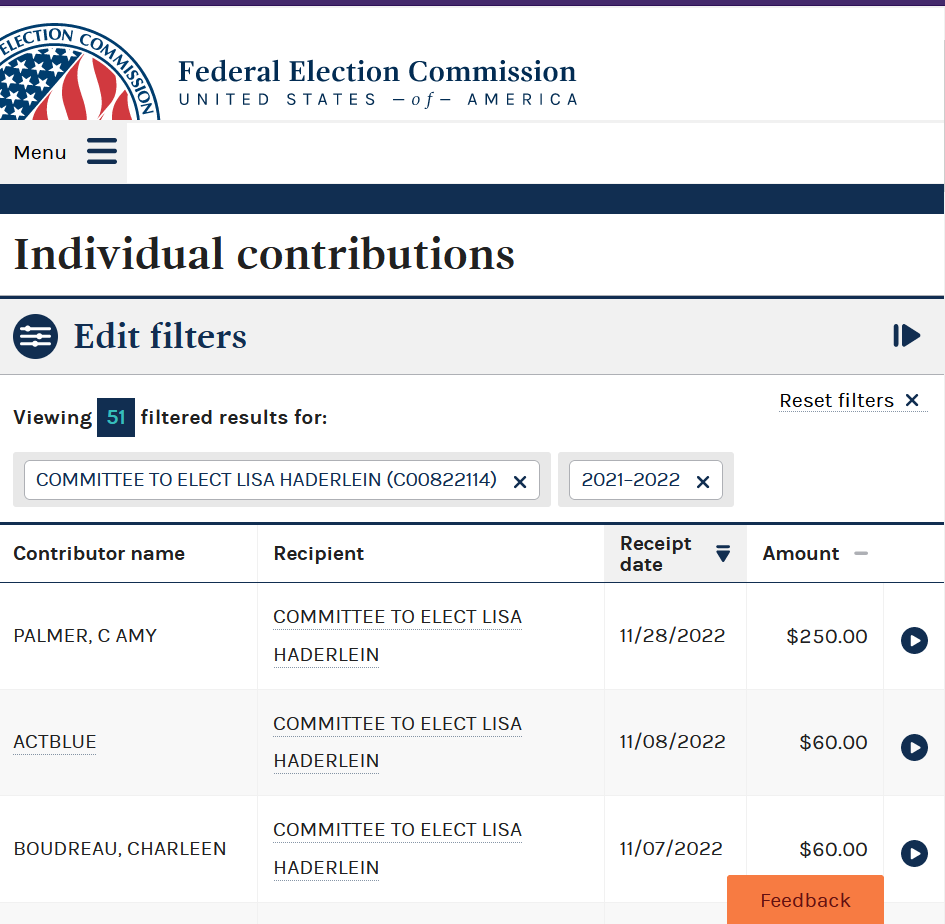Click the orange Feedback button
The width and height of the screenshot is (945, 924).
coord(805,900)
